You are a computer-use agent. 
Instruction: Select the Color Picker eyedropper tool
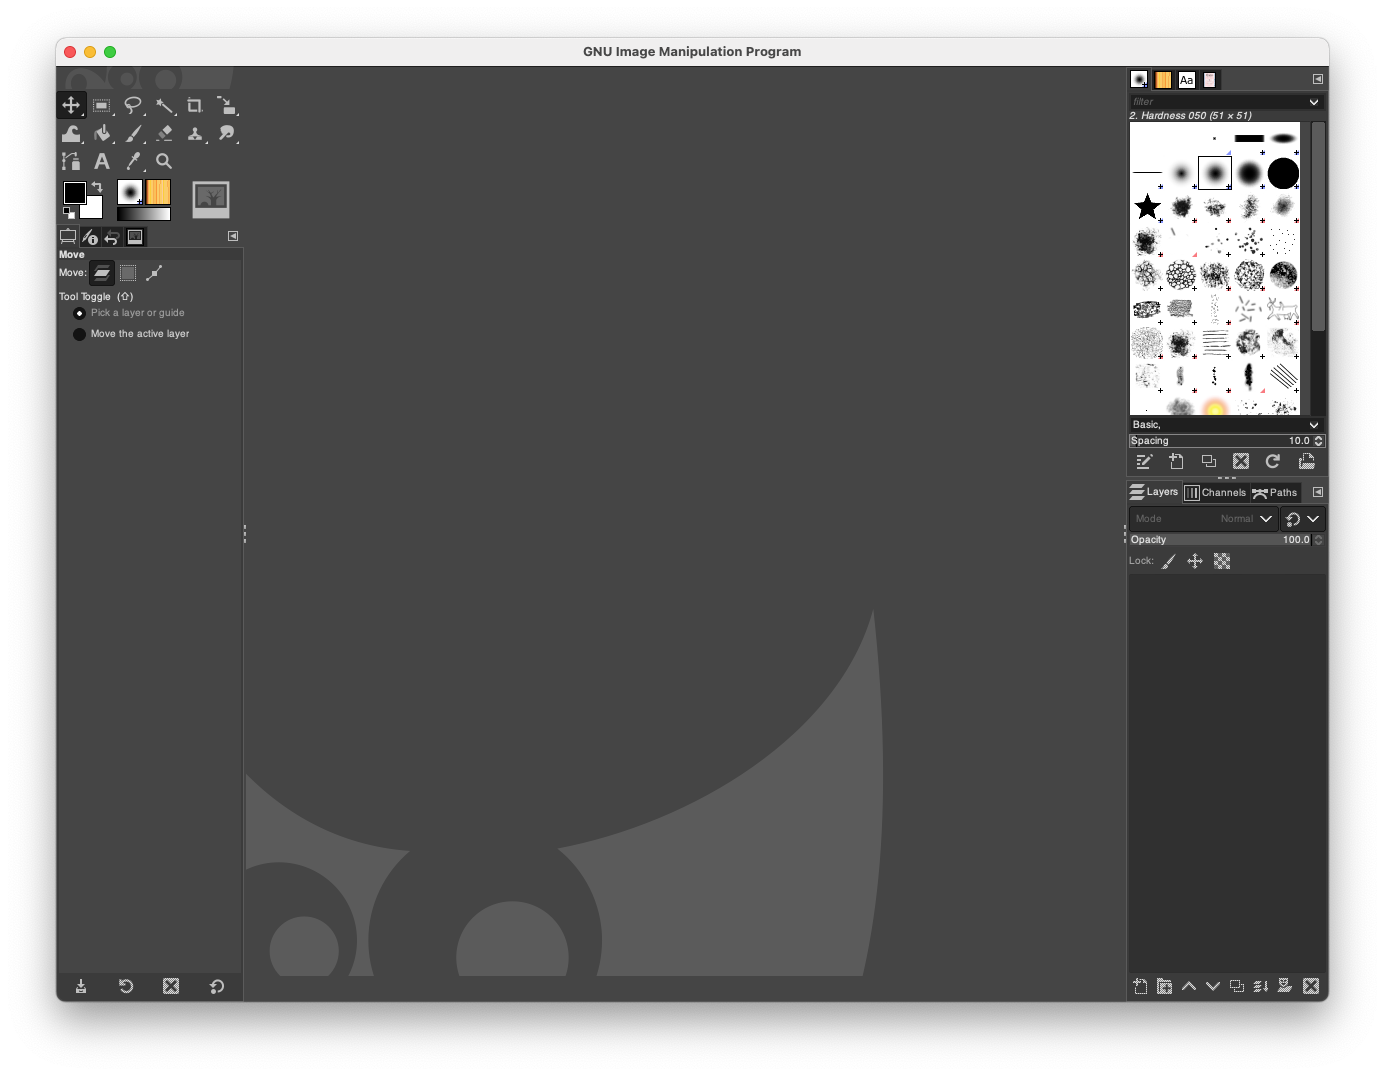tap(133, 161)
